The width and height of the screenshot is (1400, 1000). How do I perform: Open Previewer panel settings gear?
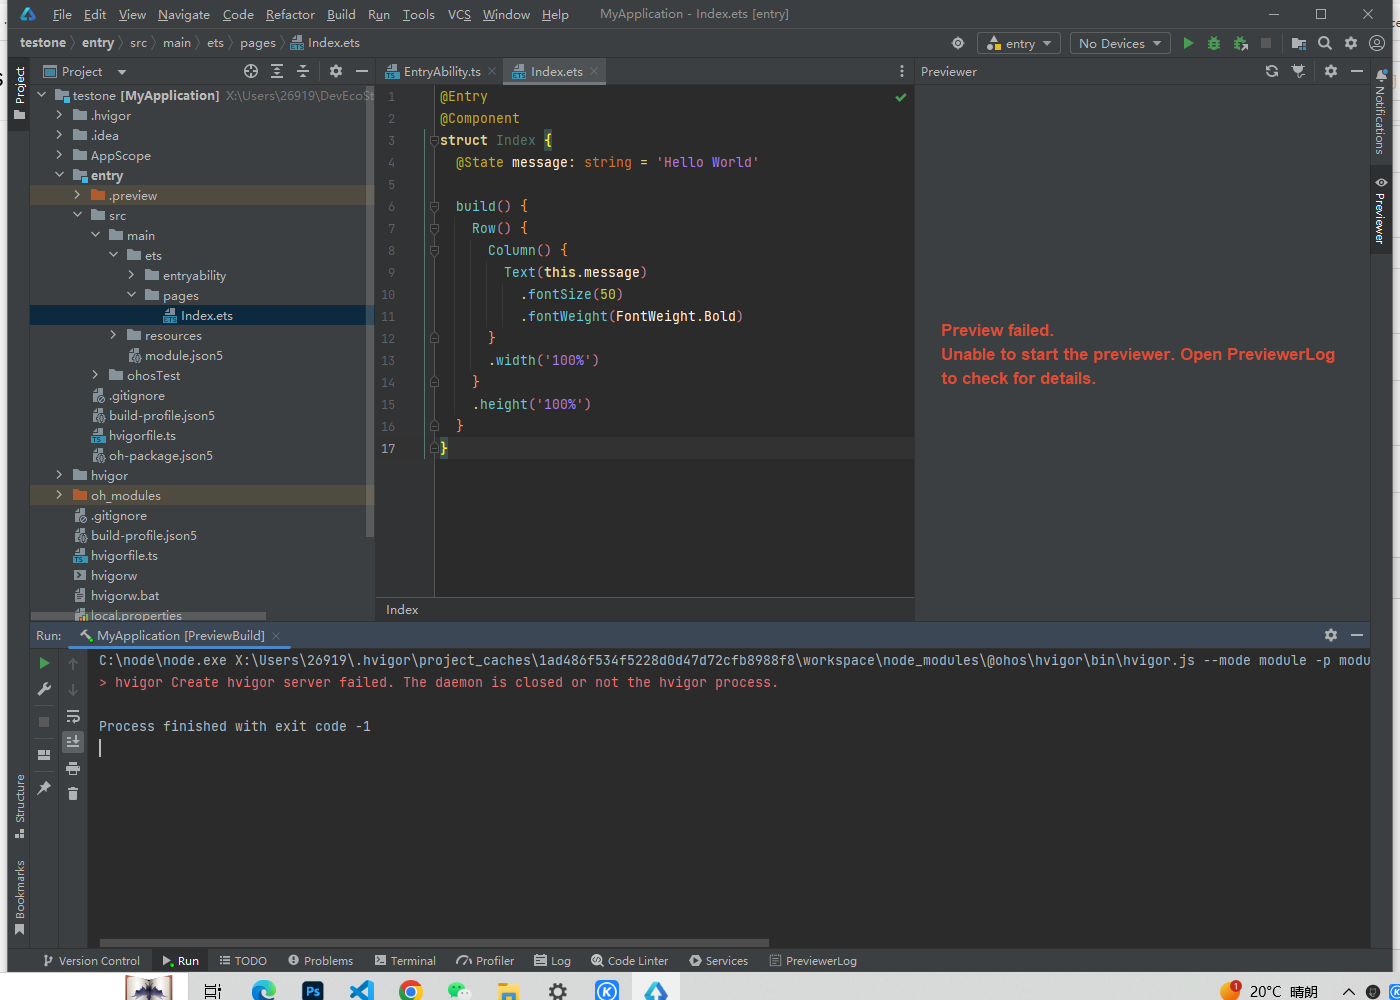point(1331,71)
